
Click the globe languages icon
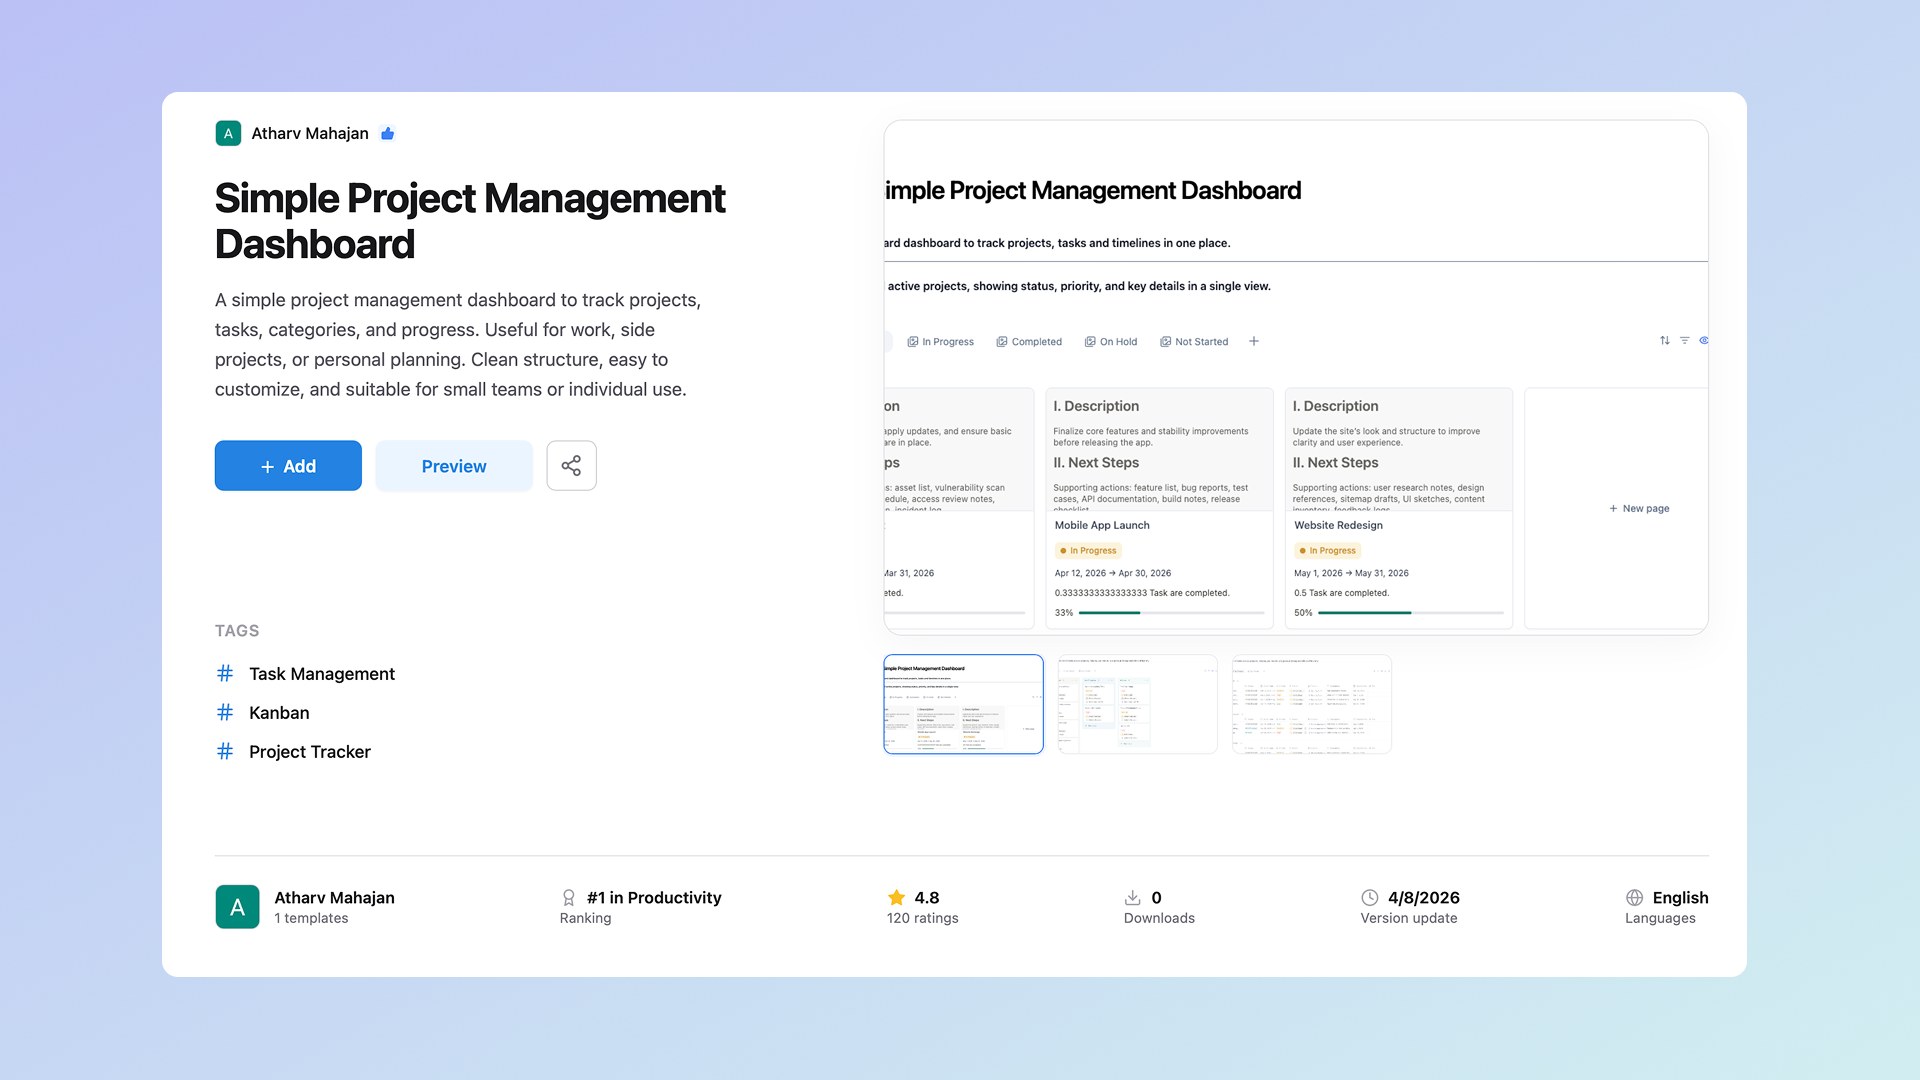coord(1634,898)
